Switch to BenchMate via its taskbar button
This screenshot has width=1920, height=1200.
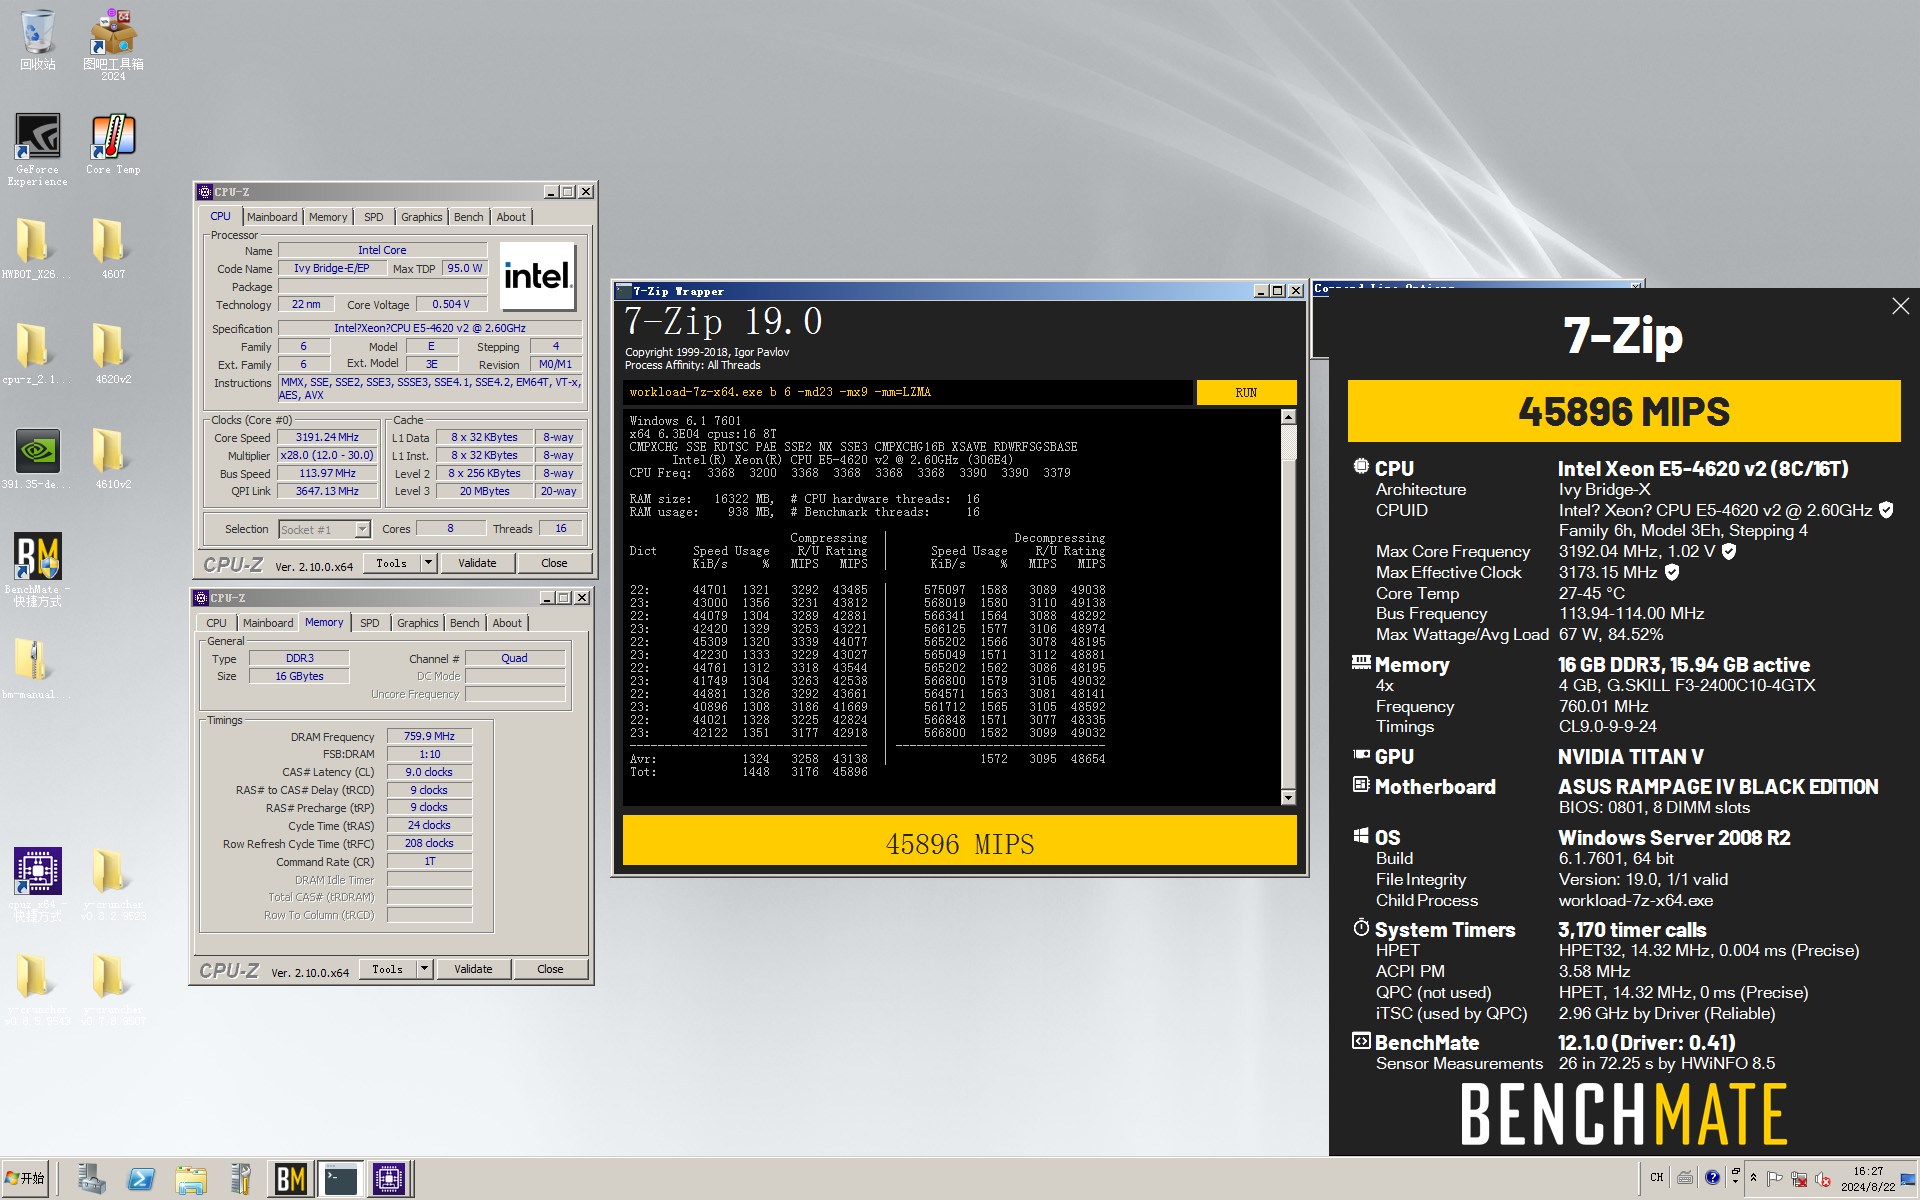point(290,1179)
